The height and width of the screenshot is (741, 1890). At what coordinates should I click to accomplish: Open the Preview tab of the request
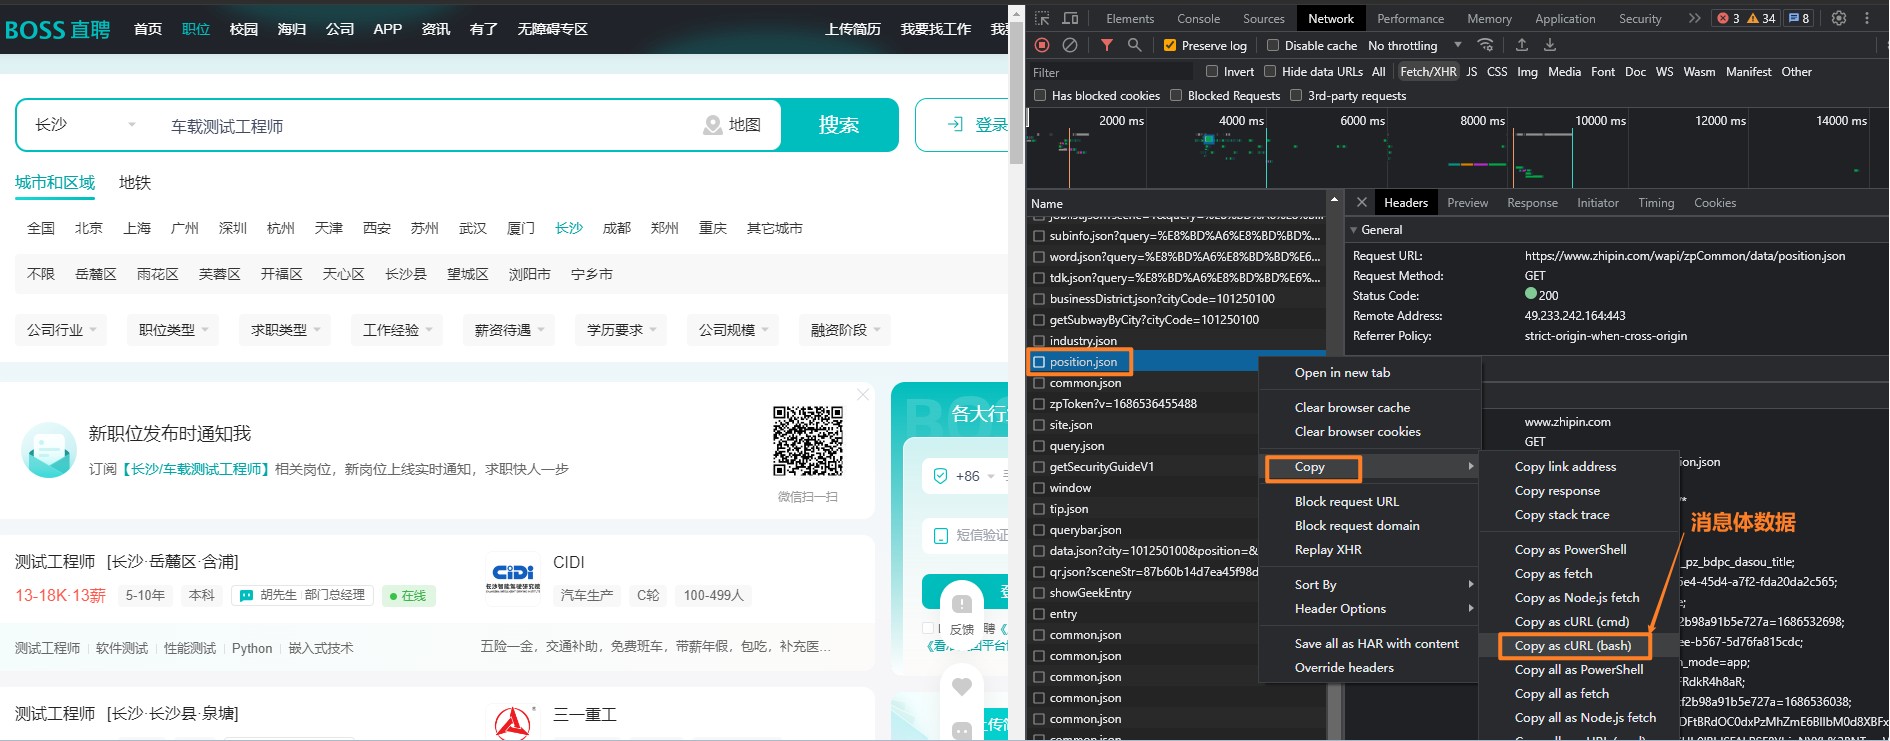[x=1467, y=202]
